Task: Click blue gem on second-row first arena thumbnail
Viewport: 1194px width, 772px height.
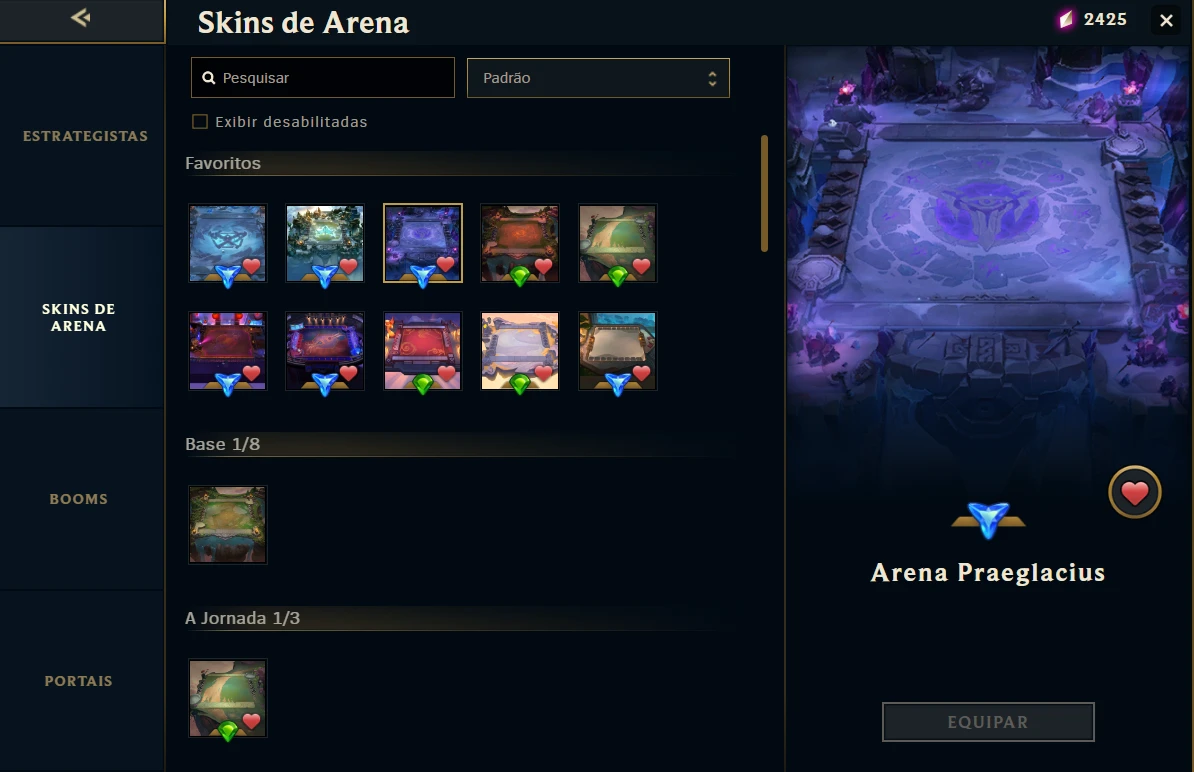Action: (x=228, y=384)
